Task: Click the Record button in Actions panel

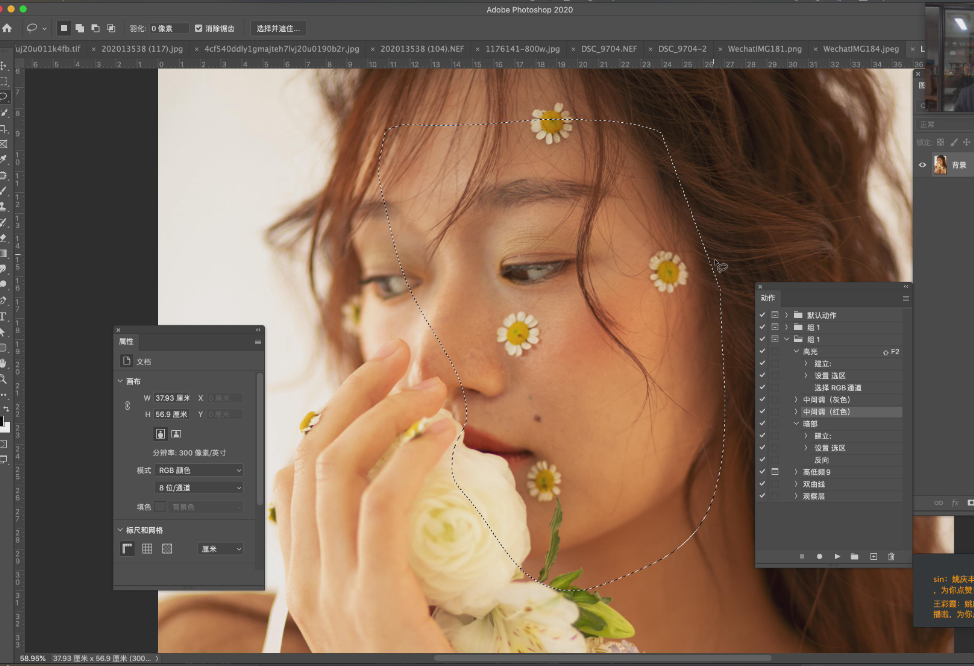Action: tap(819, 556)
